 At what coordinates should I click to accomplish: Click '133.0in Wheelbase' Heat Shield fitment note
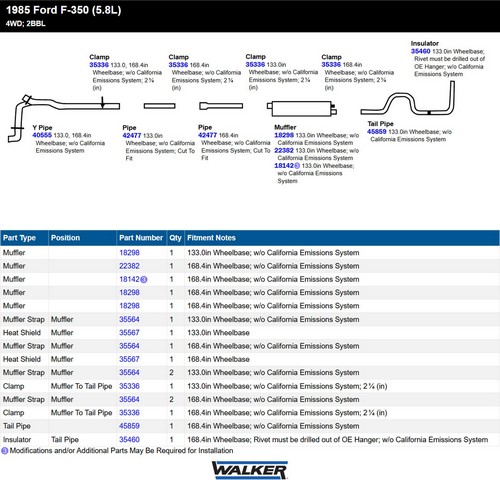click(218, 333)
